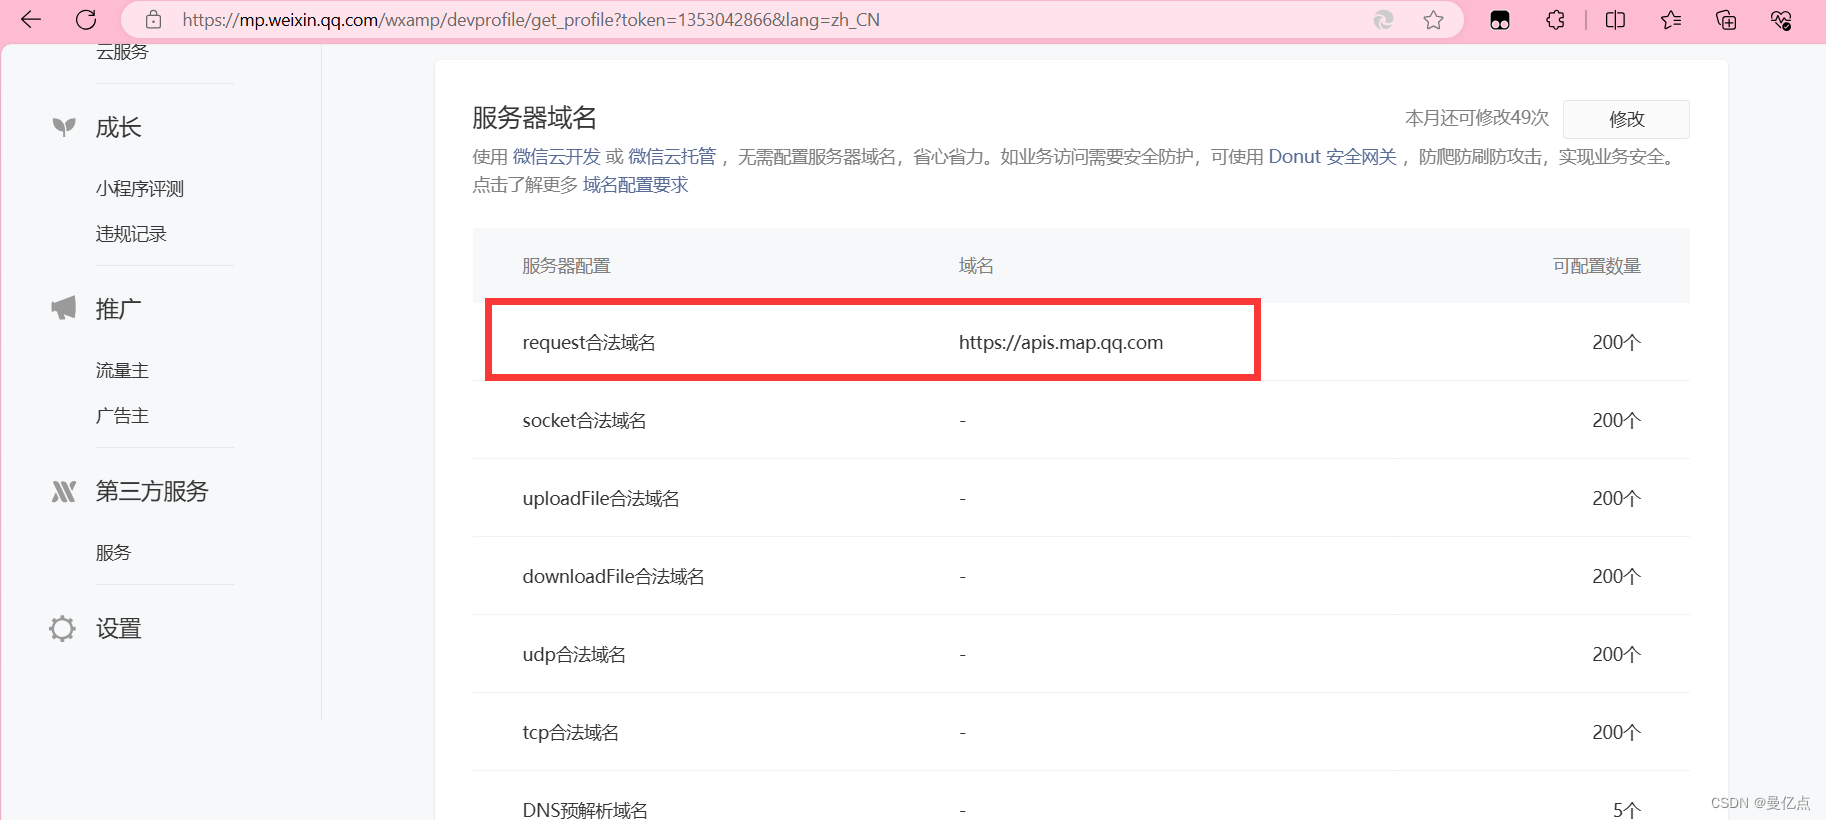This screenshot has width=1826, height=820.
Task: Click the 第三方服务 sidebar icon
Action: pyautogui.click(x=64, y=491)
